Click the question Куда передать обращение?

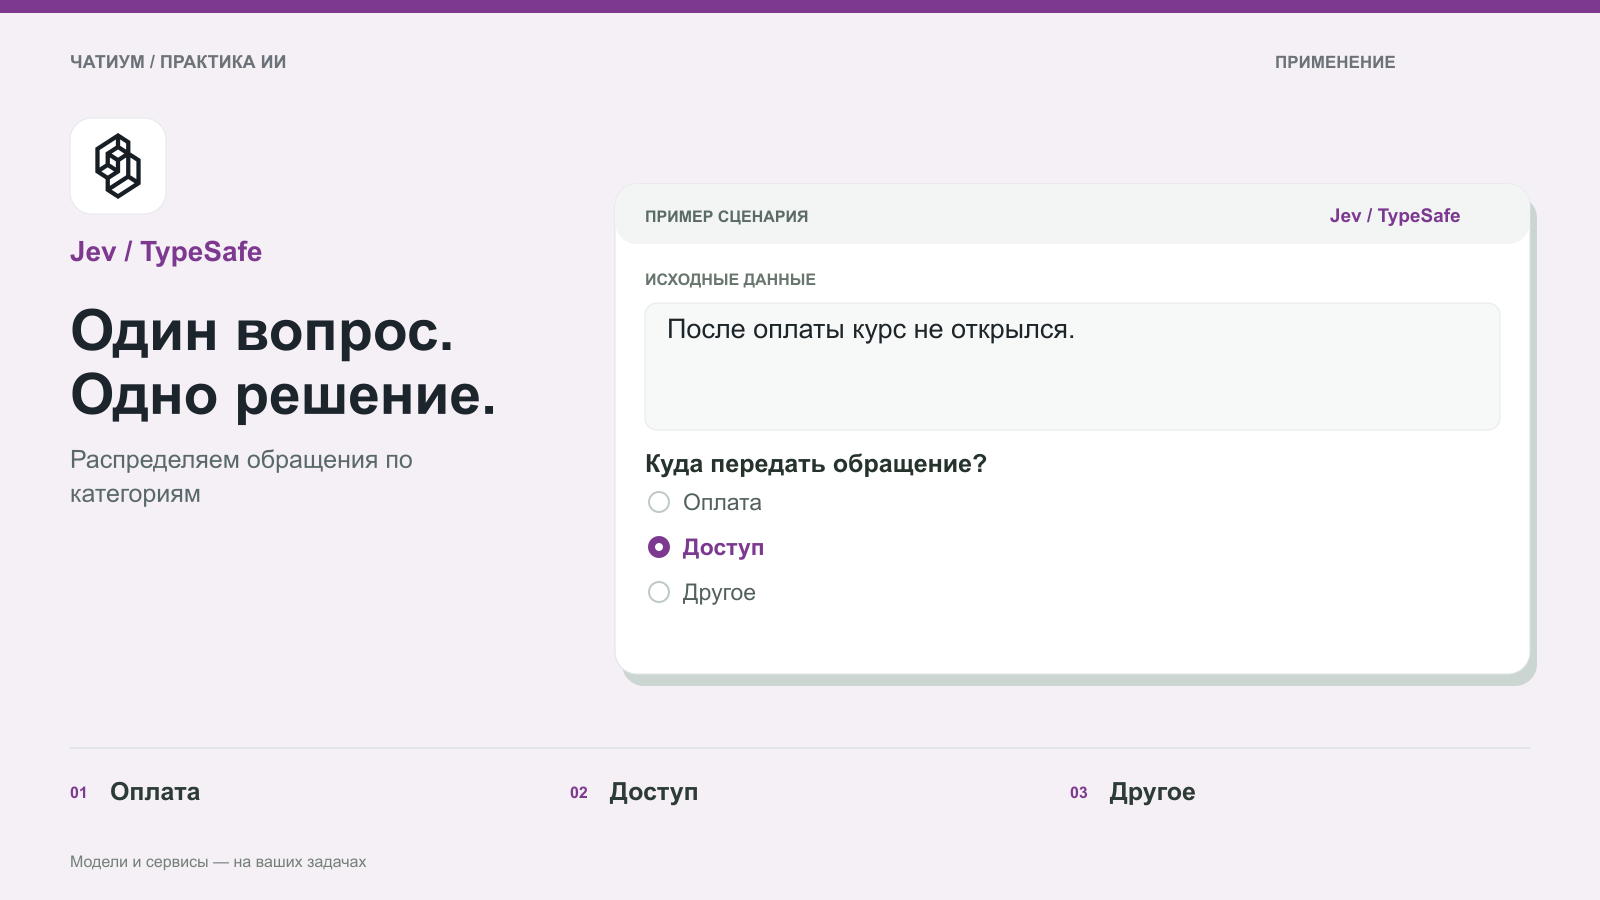click(816, 464)
